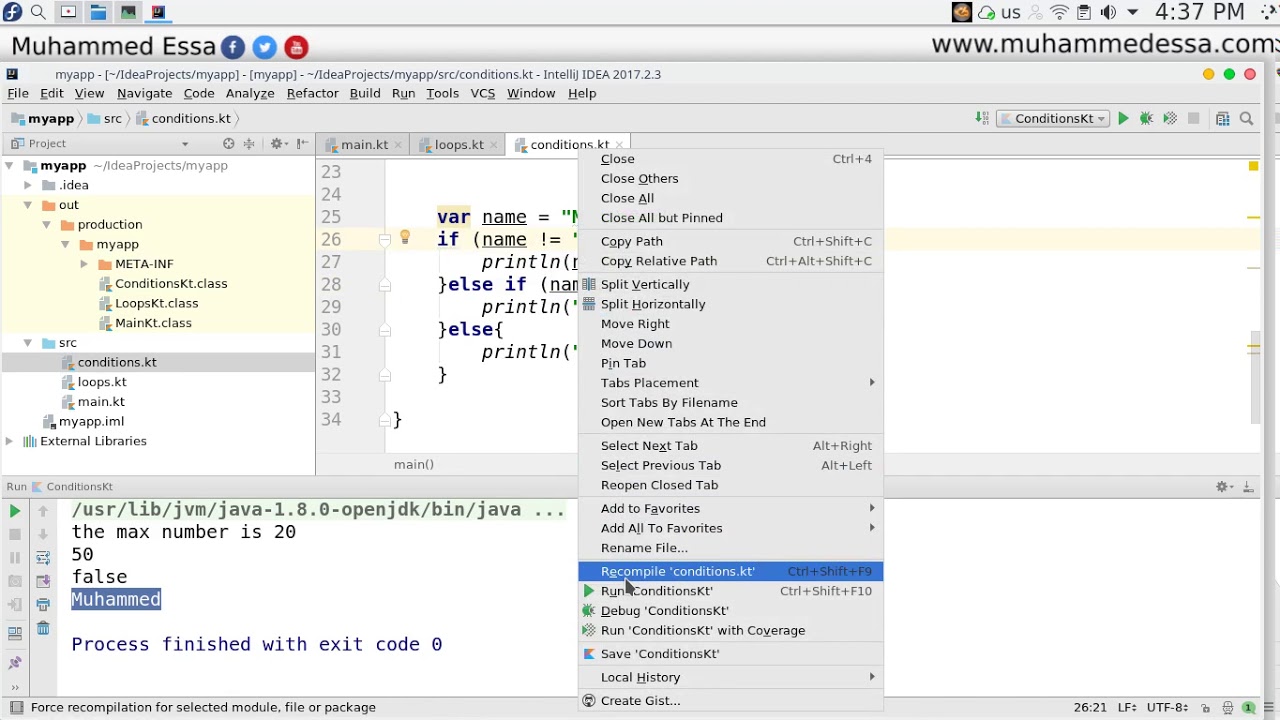
Task: Click the main() breadcrumb below editor
Action: (x=414, y=465)
